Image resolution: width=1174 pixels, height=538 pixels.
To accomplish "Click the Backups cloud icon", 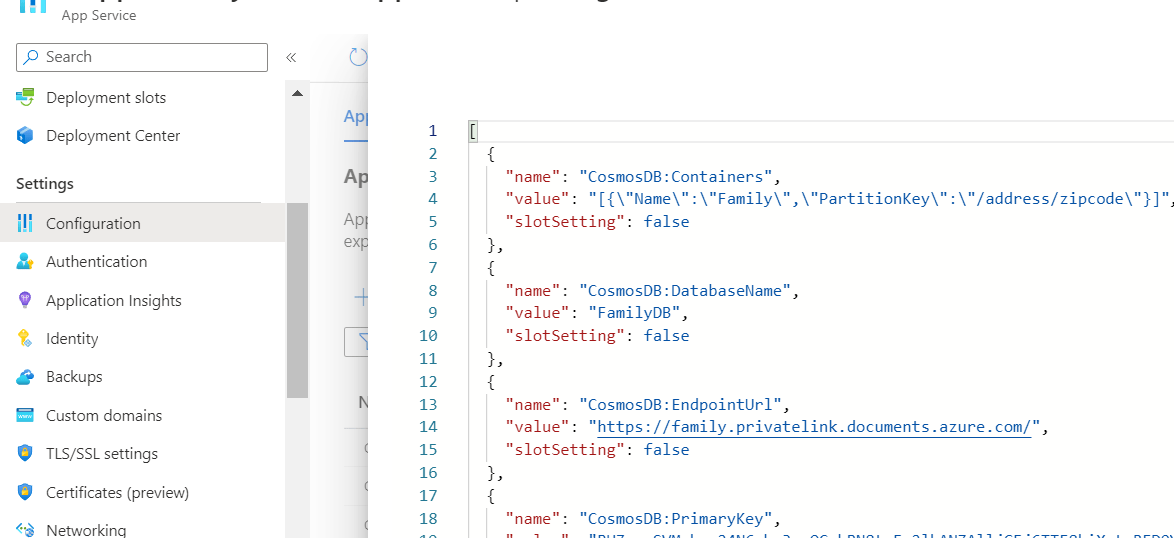I will [25, 376].
